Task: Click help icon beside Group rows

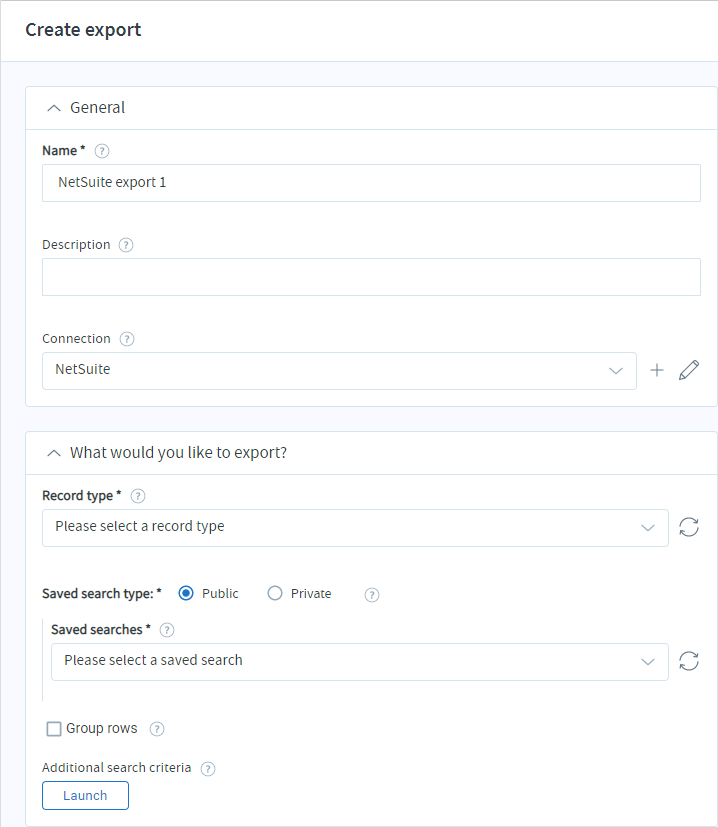Action: [x=157, y=729]
